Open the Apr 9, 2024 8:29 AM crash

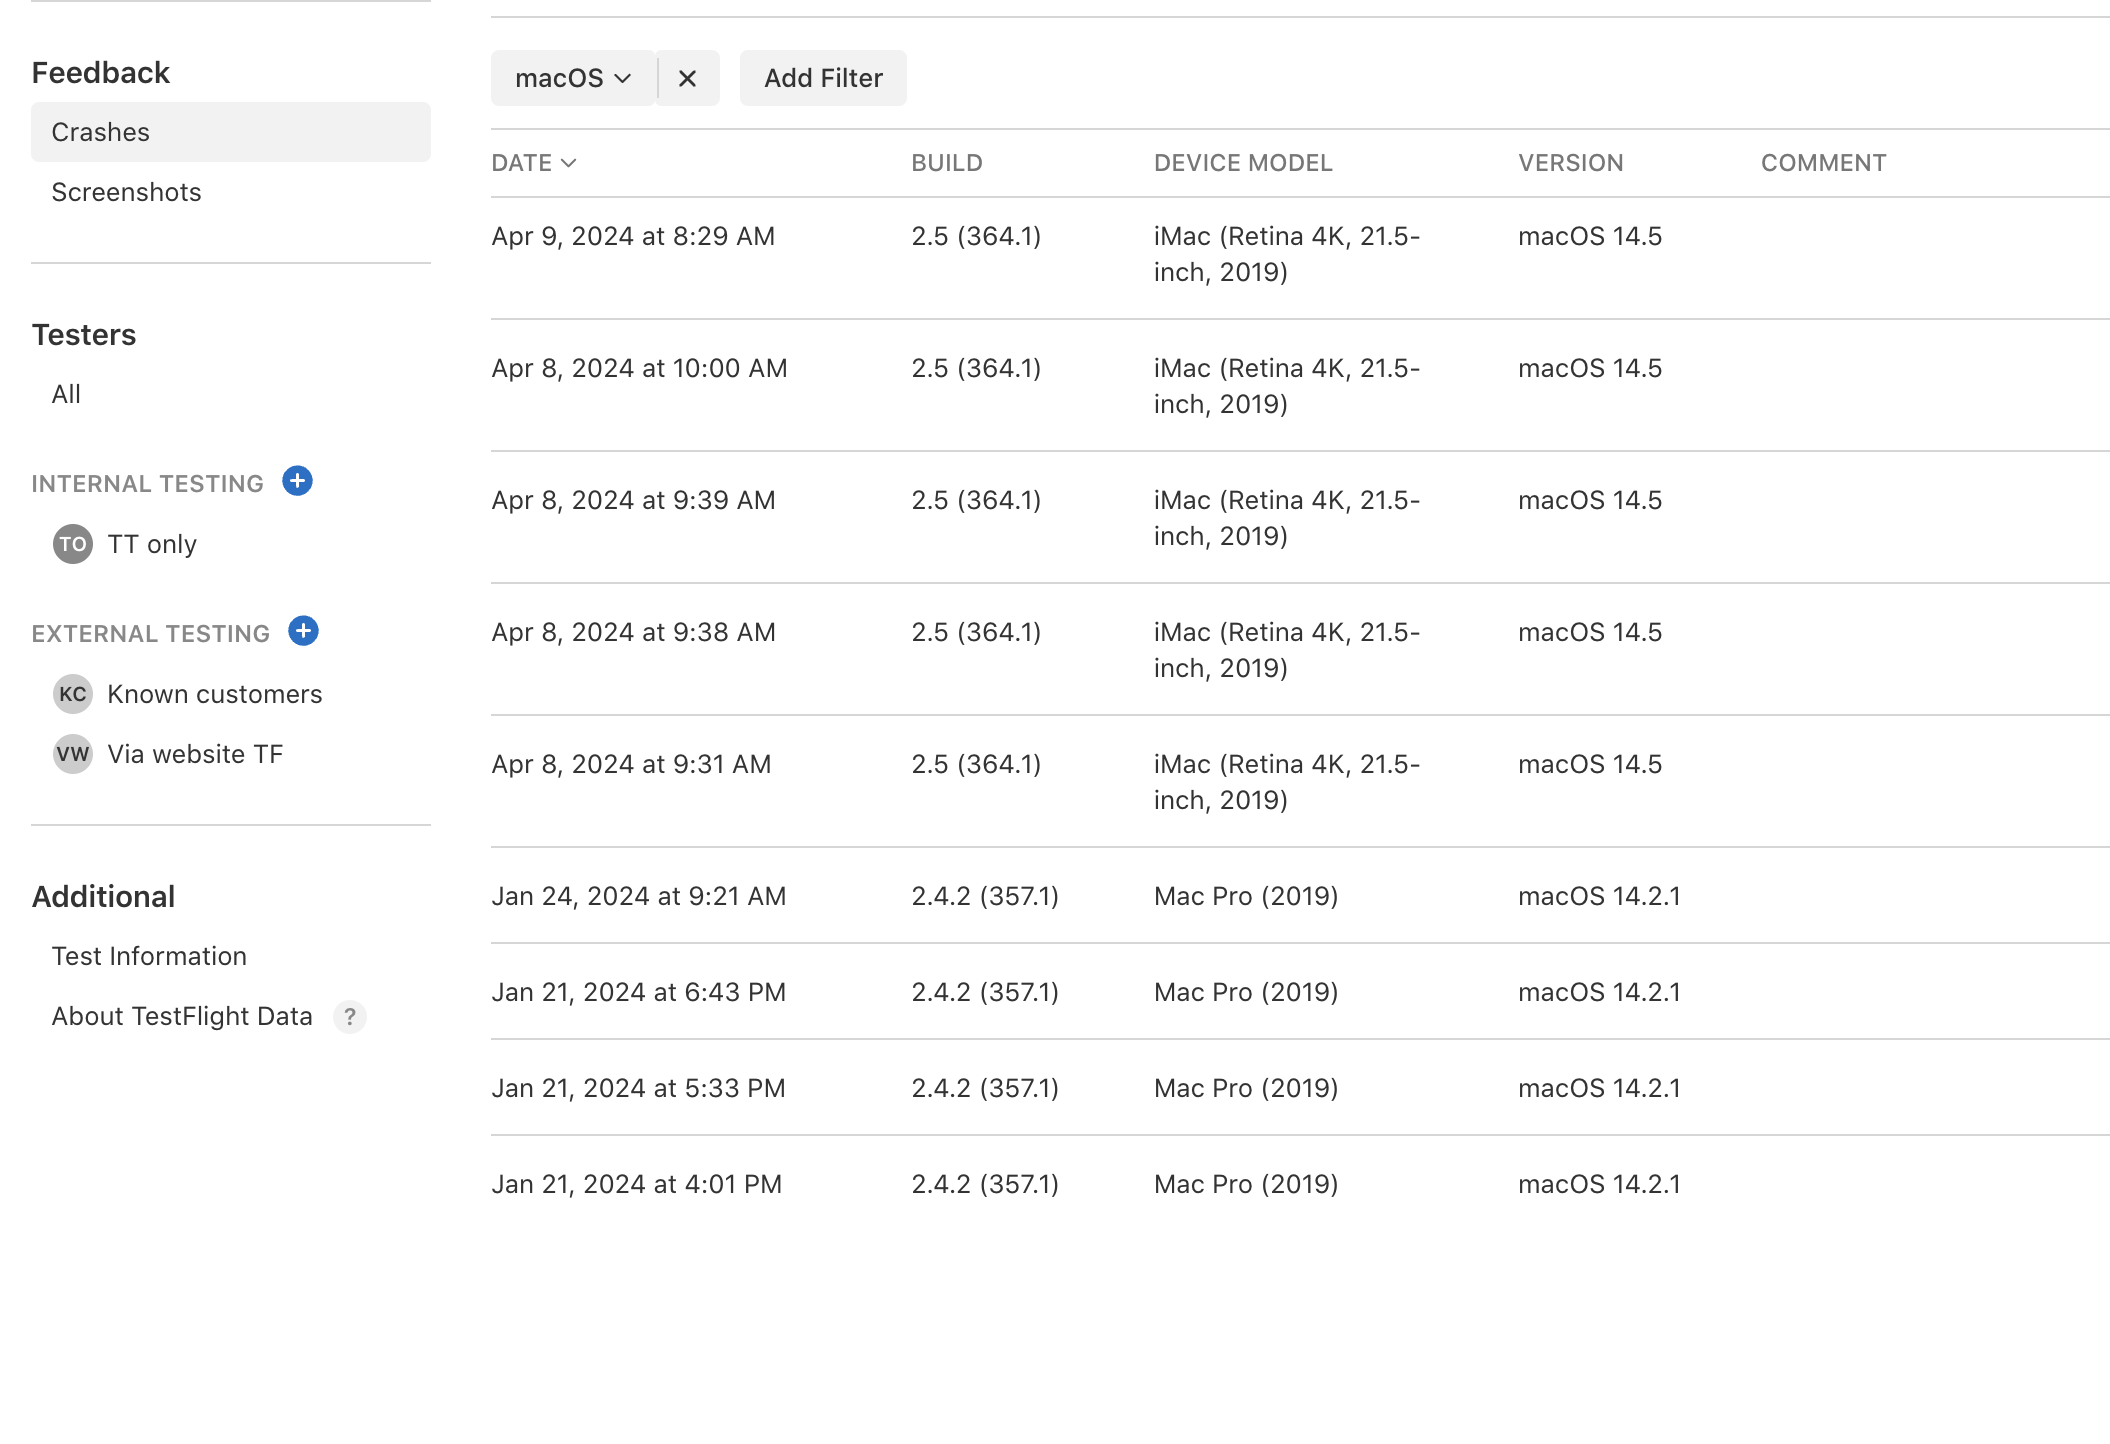[x=633, y=237]
